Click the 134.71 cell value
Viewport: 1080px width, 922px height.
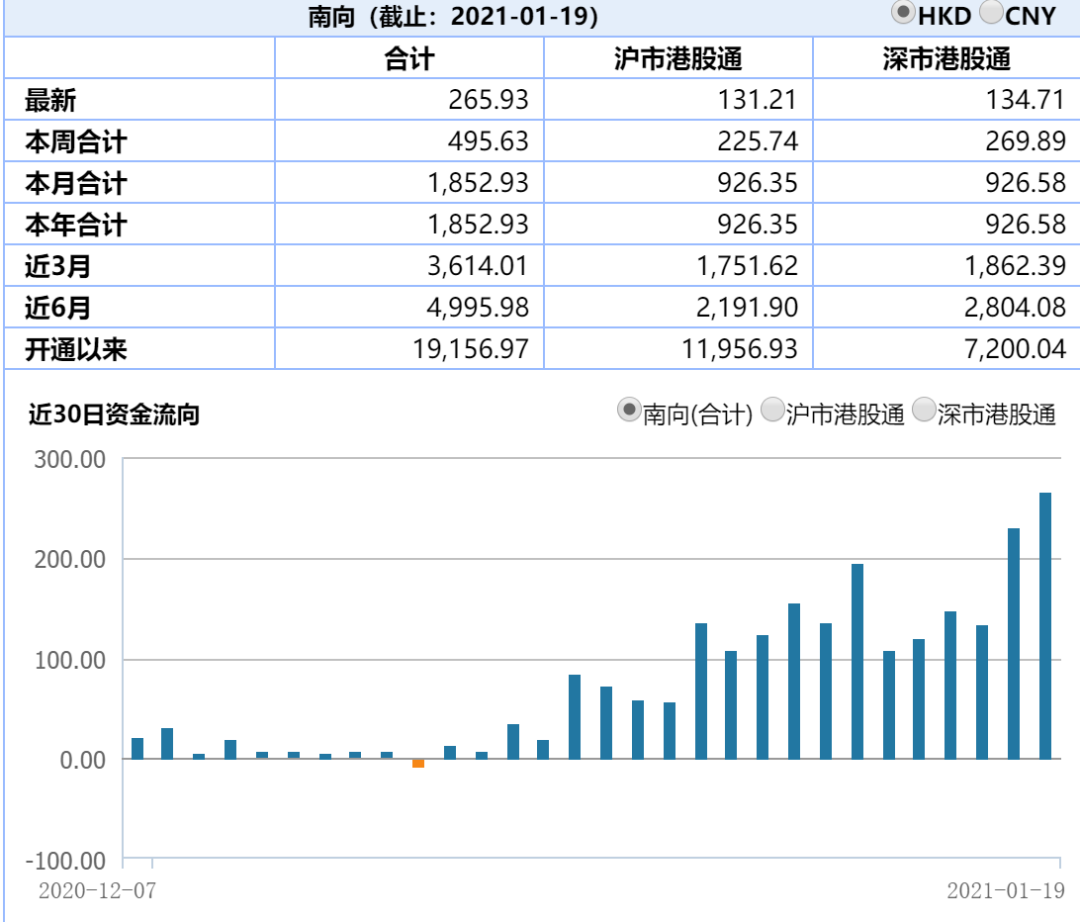click(1026, 100)
